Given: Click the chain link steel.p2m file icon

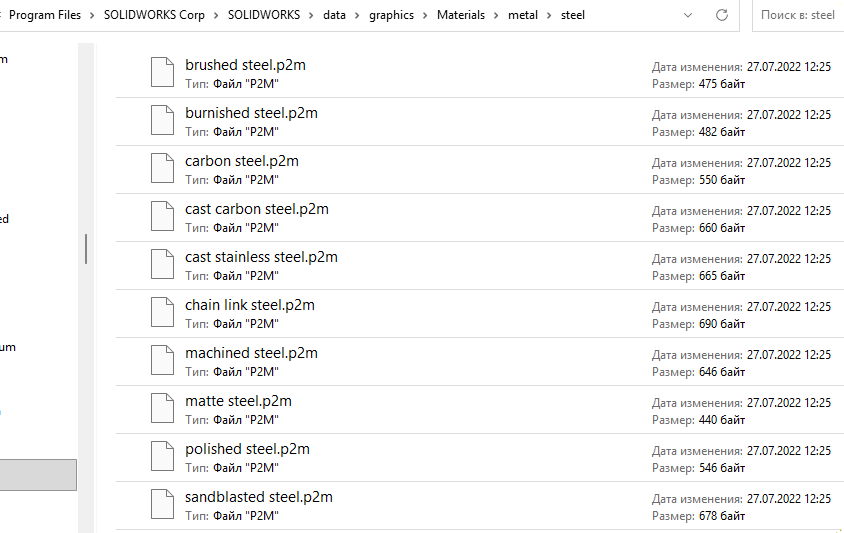Looking at the screenshot, I should tap(162, 312).
